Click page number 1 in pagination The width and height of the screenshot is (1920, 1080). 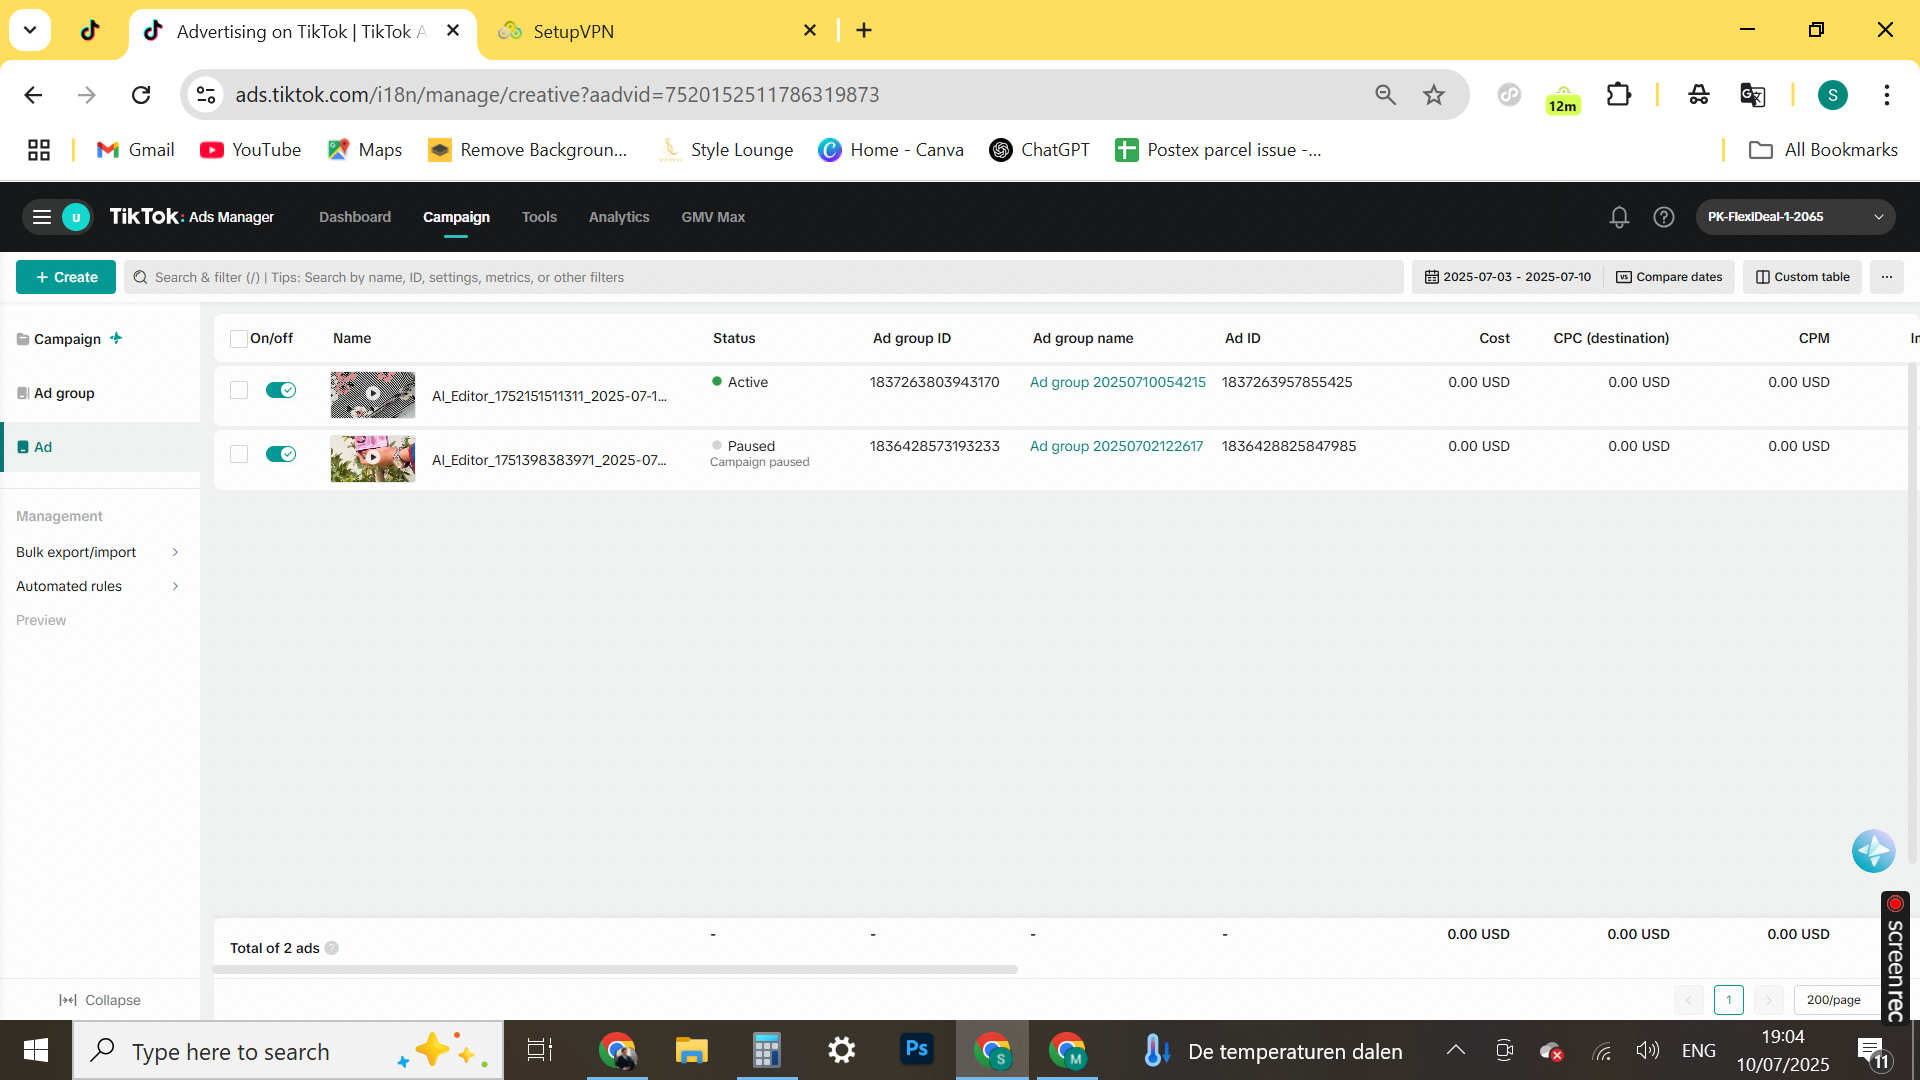point(1729,1000)
